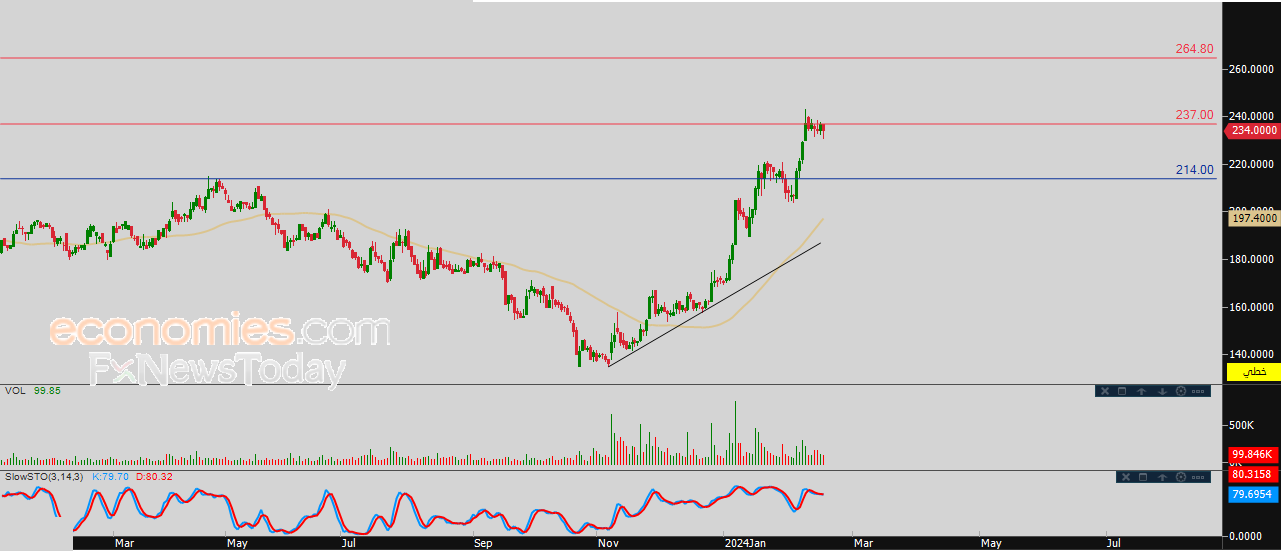Click the 80.3158 stochastic D tag

tap(1251, 475)
